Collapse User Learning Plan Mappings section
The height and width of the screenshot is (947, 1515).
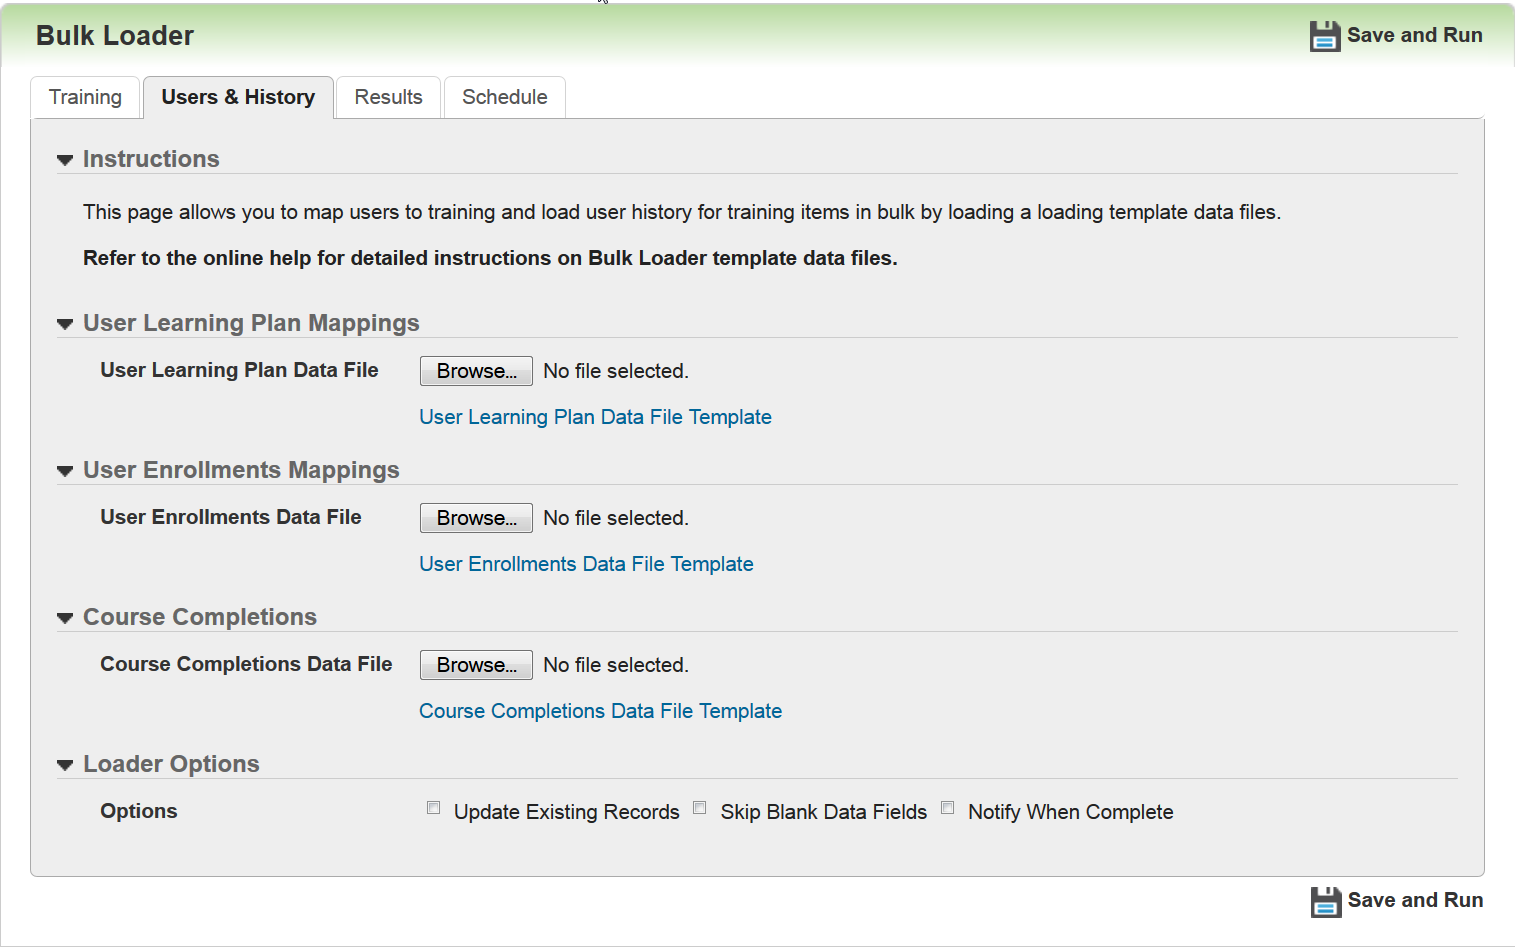(66, 324)
